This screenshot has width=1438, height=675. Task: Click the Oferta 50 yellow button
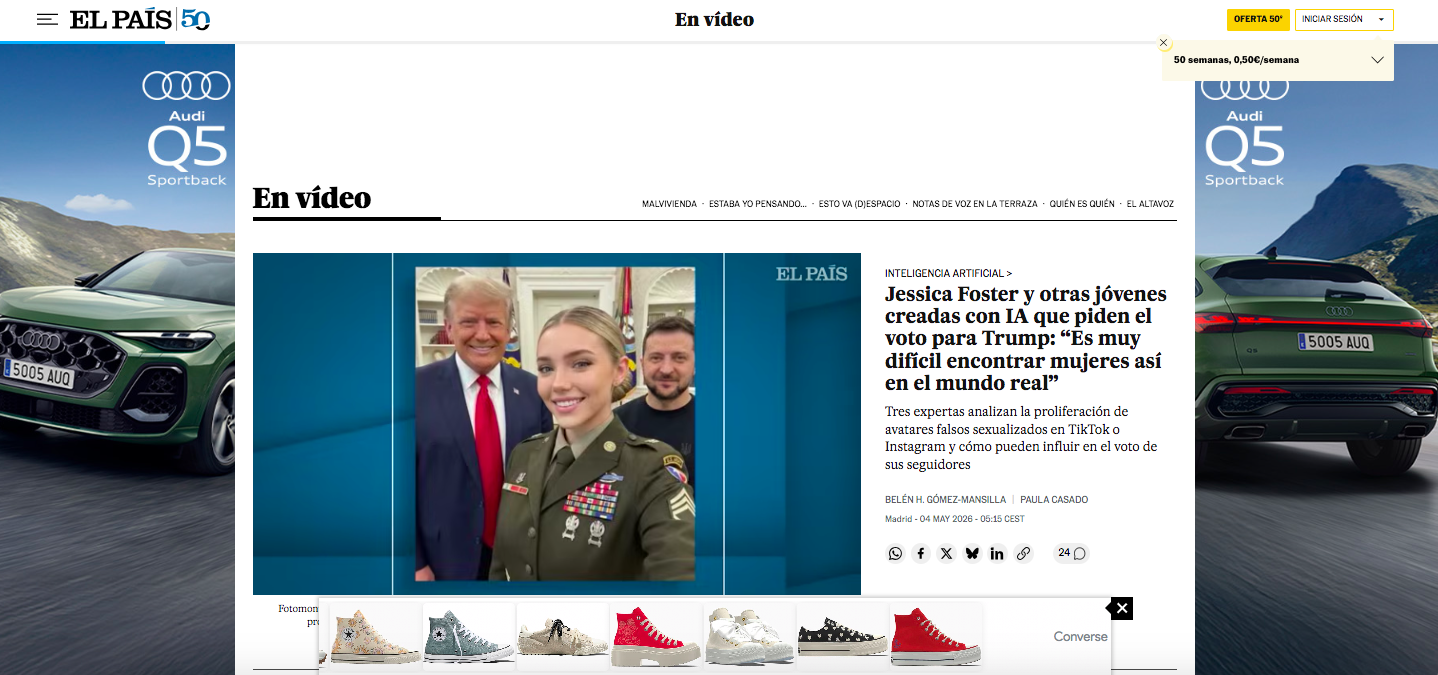click(1258, 19)
